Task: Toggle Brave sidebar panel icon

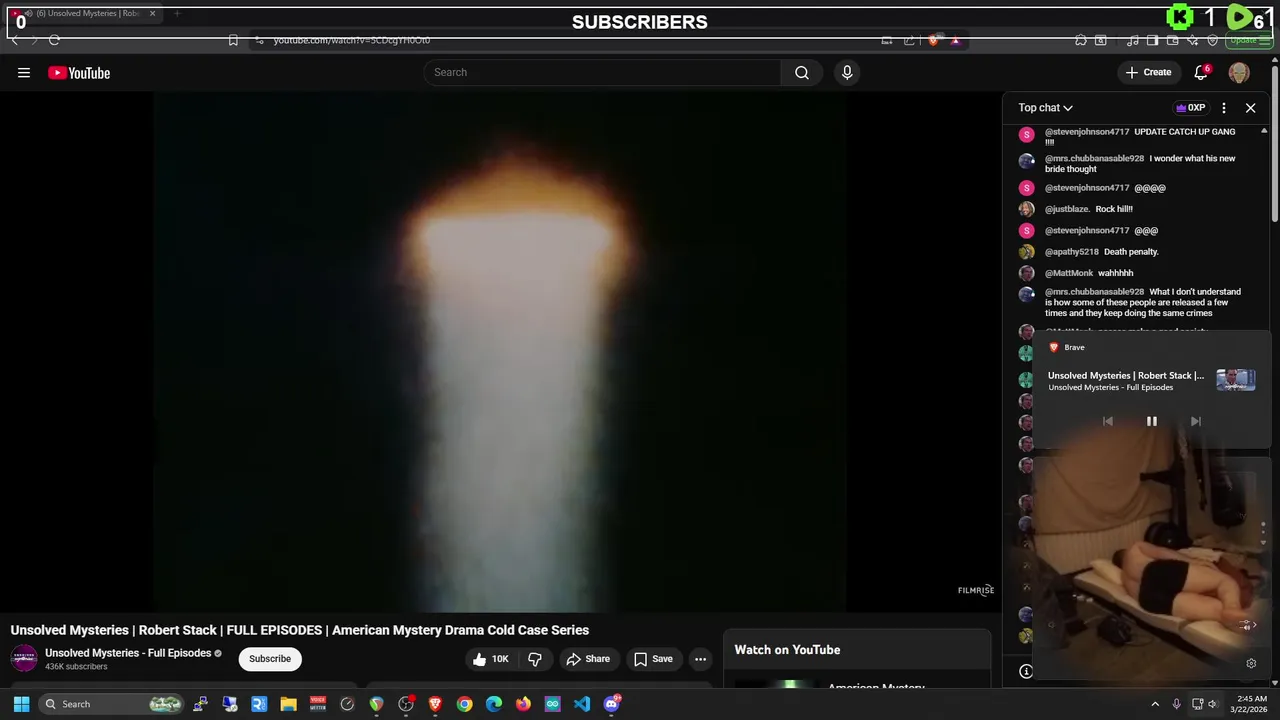Action: click(x=1152, y=40)
